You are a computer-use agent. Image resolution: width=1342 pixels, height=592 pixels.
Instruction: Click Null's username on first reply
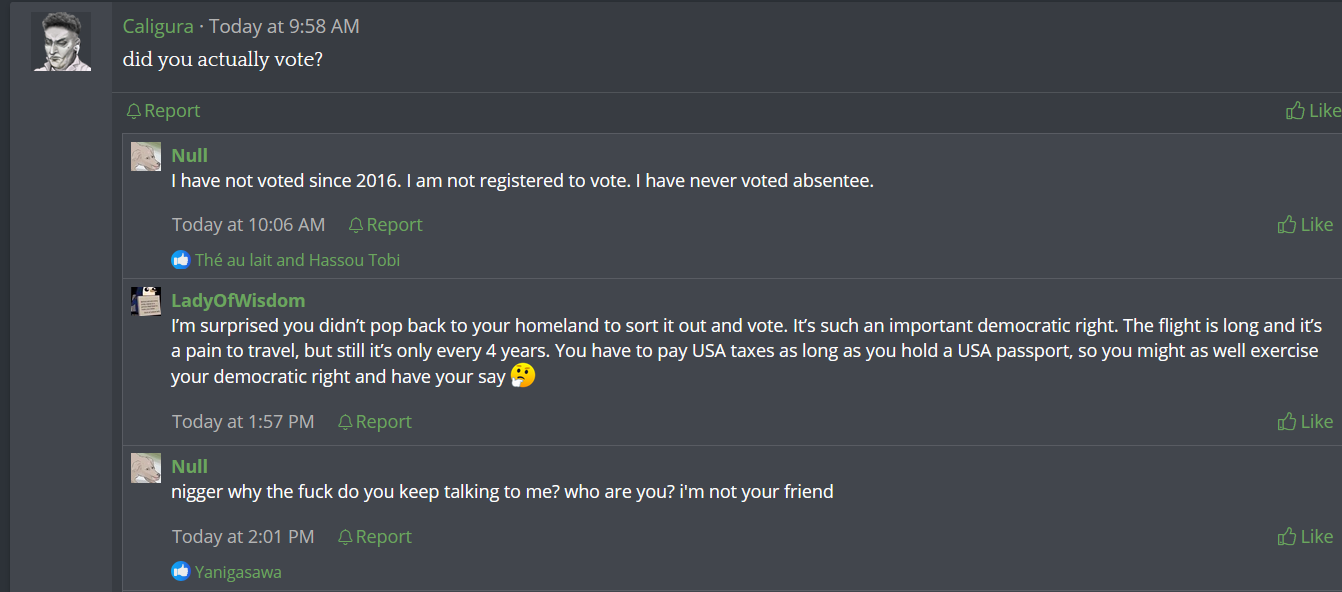pyautogui.click(x=189, y=155)
